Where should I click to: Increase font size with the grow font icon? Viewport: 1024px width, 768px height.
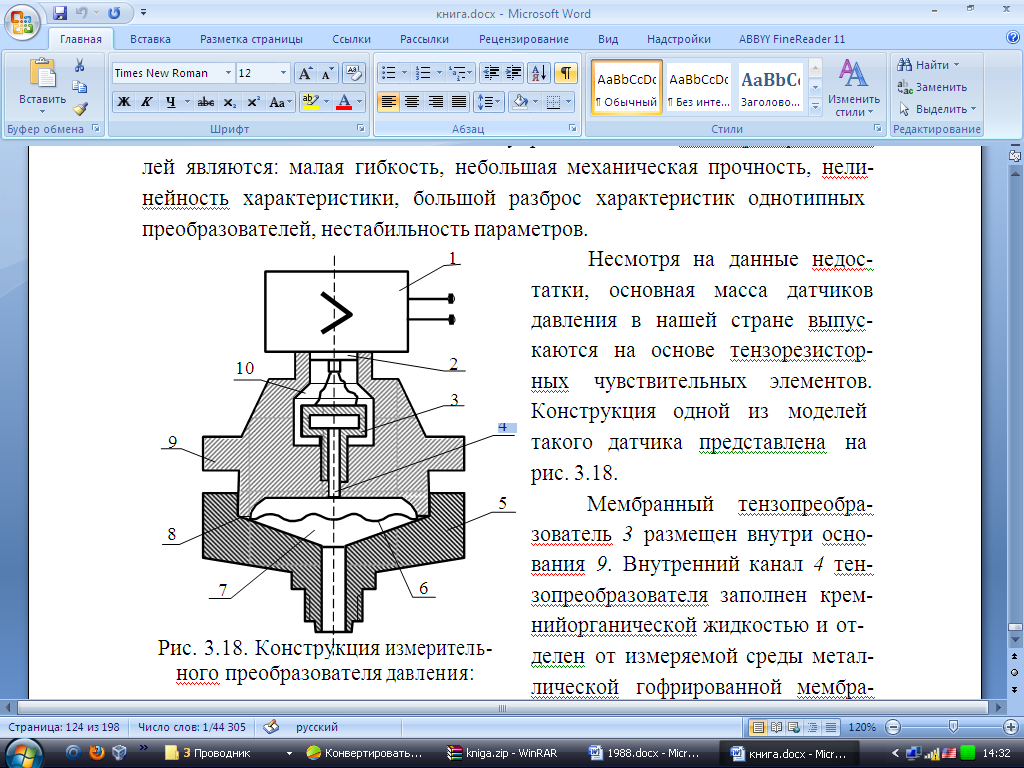(305, 73)
